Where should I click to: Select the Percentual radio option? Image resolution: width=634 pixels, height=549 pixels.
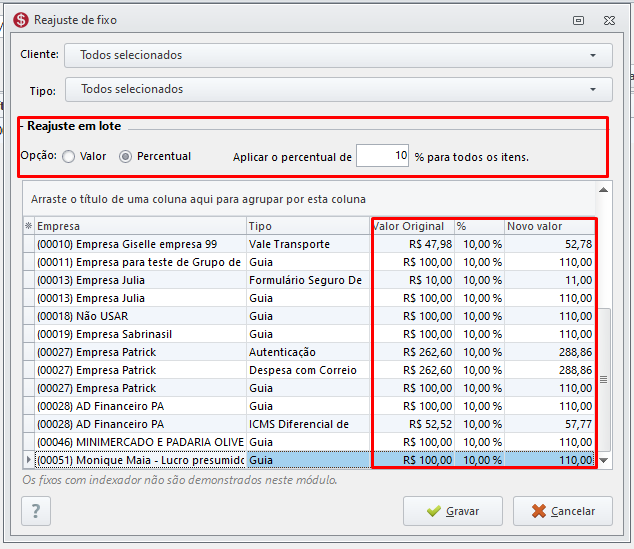[x=125, y=156]
